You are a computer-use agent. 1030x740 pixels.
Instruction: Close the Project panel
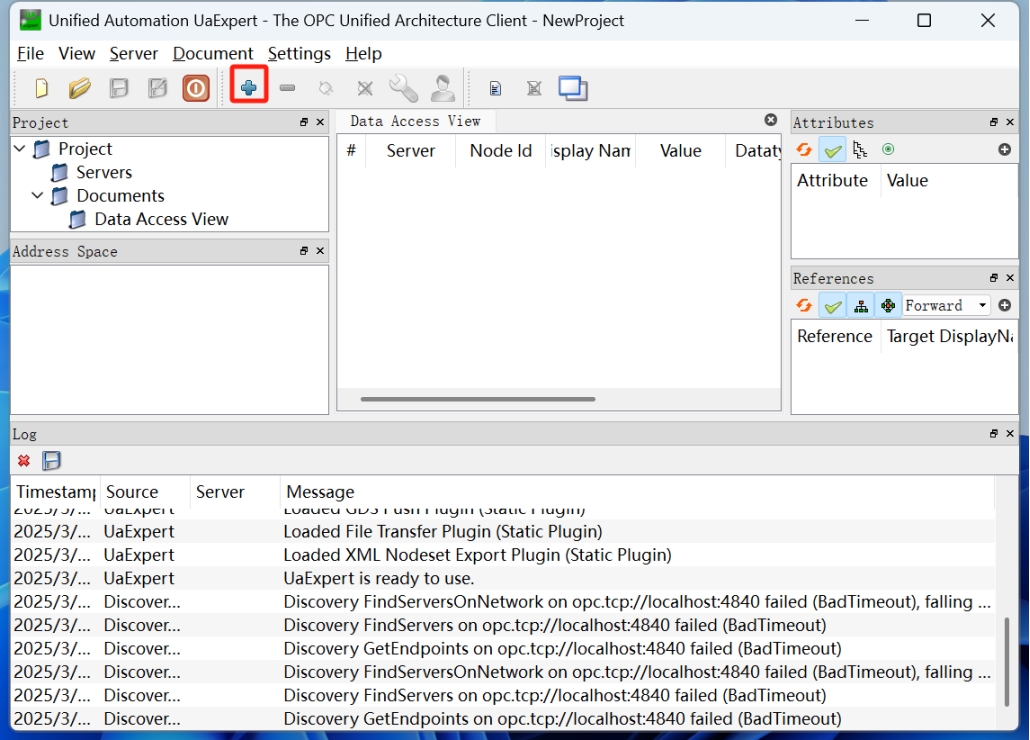(x=321, y=122)
